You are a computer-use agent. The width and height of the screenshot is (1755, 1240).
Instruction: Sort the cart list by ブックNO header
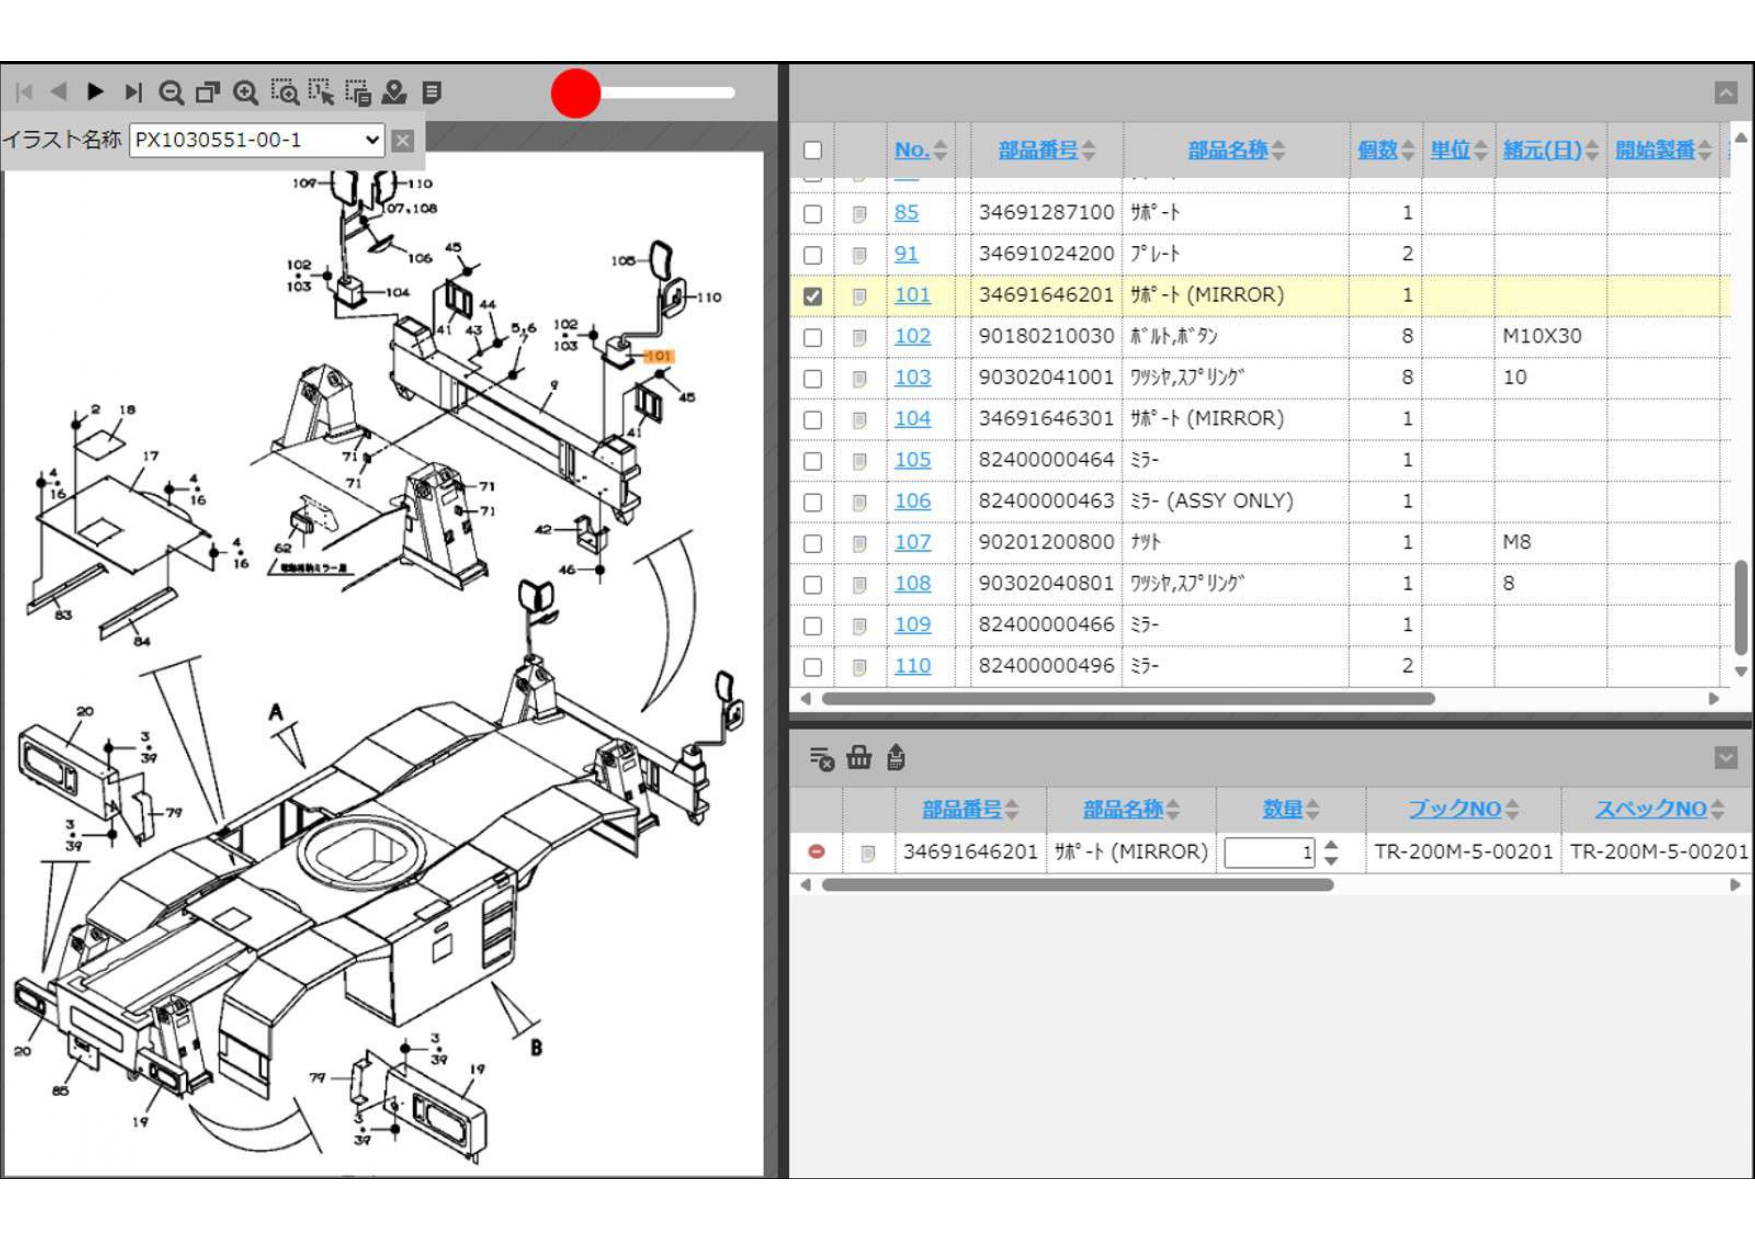tap(1455, 809)
